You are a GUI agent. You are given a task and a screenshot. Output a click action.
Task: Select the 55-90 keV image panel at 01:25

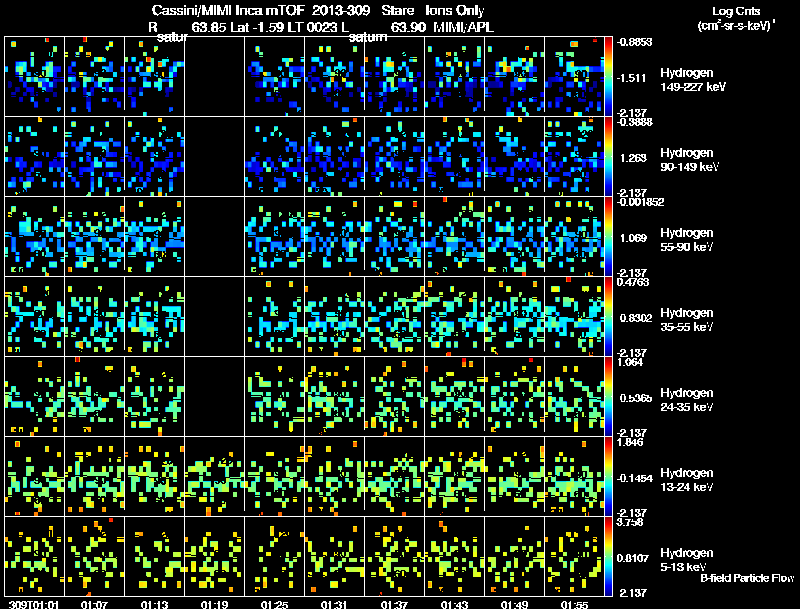coord(274,236)
